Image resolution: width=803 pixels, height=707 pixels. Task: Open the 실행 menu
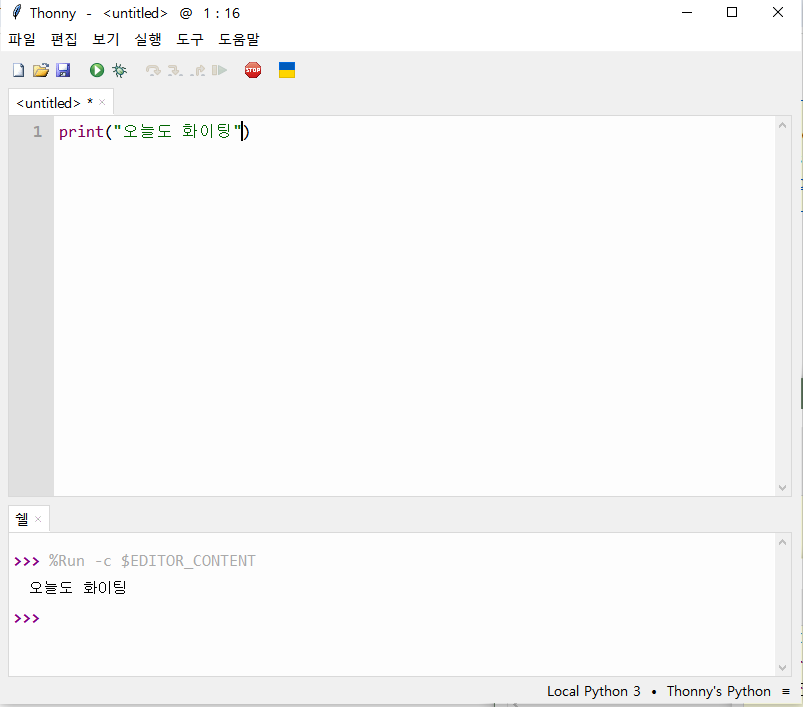[x=148, y=39]
